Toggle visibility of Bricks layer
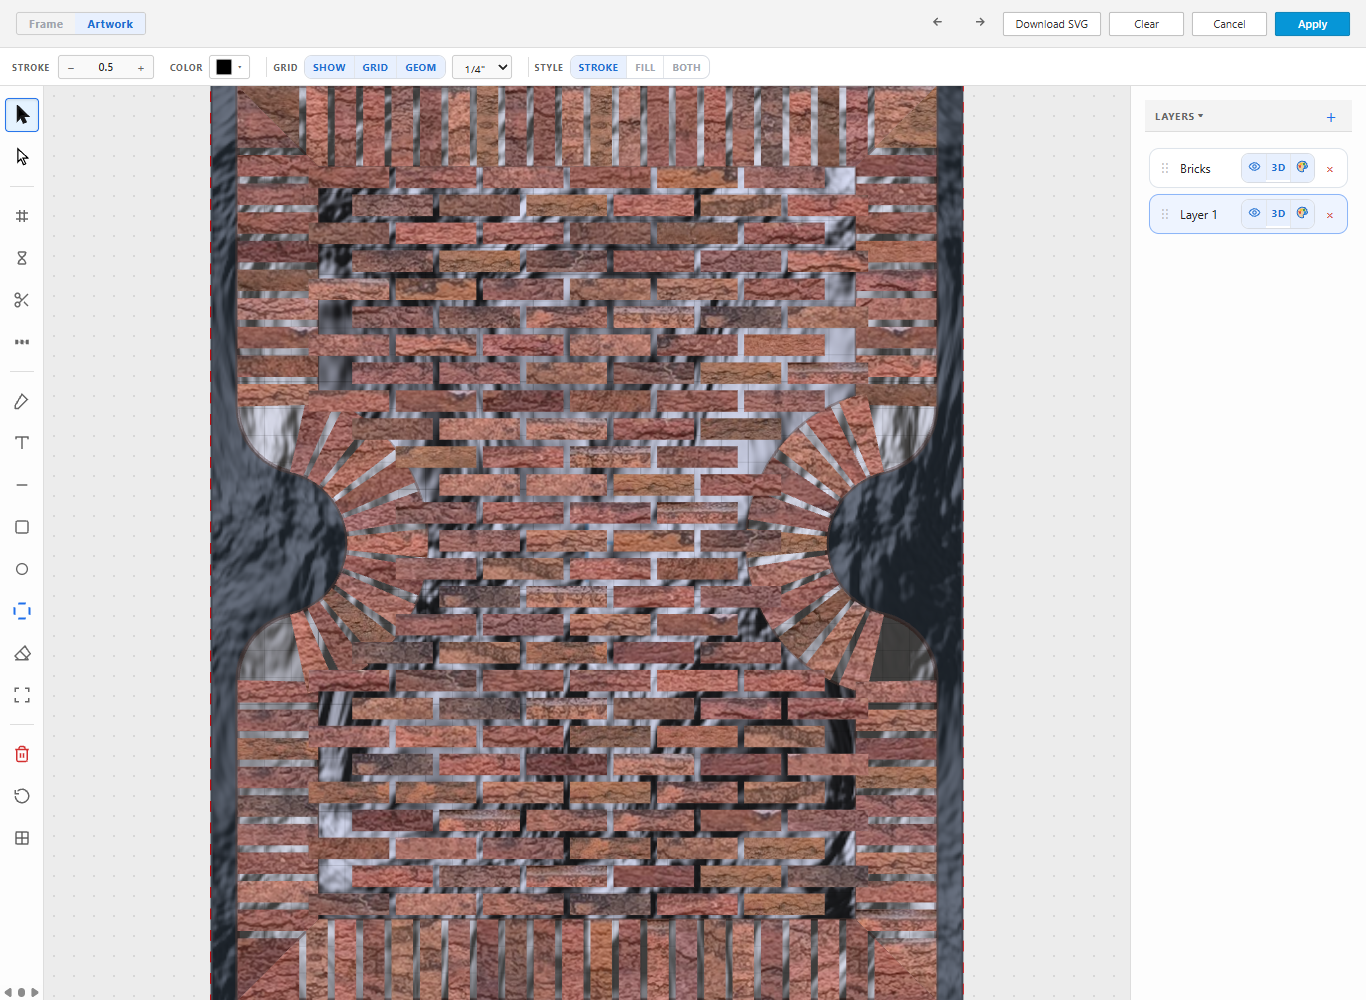1366x1000 pixels. click(1254, 167)
